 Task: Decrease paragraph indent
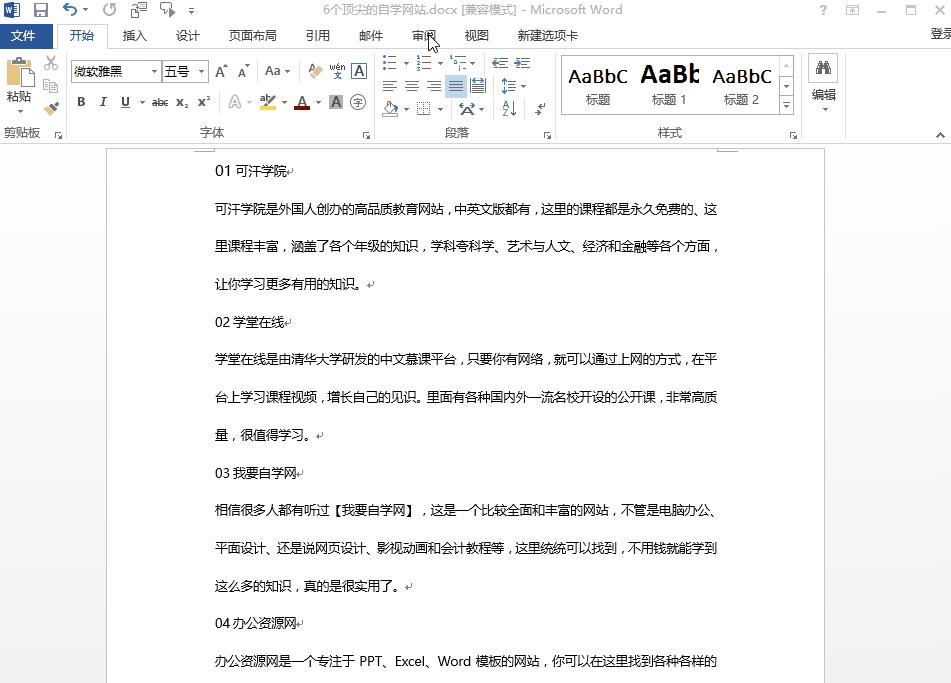click(500, 63)
